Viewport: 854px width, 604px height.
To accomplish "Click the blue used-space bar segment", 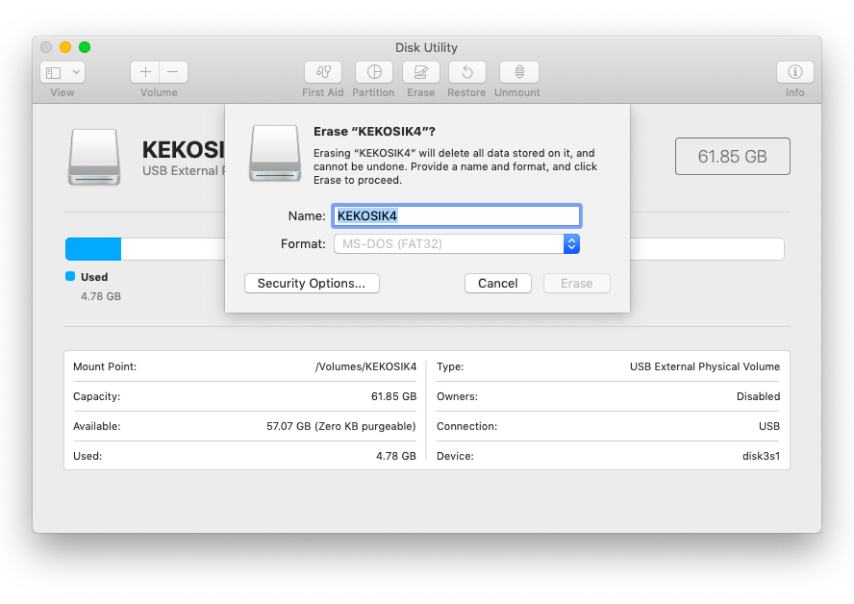I will [x=93, y=249].
